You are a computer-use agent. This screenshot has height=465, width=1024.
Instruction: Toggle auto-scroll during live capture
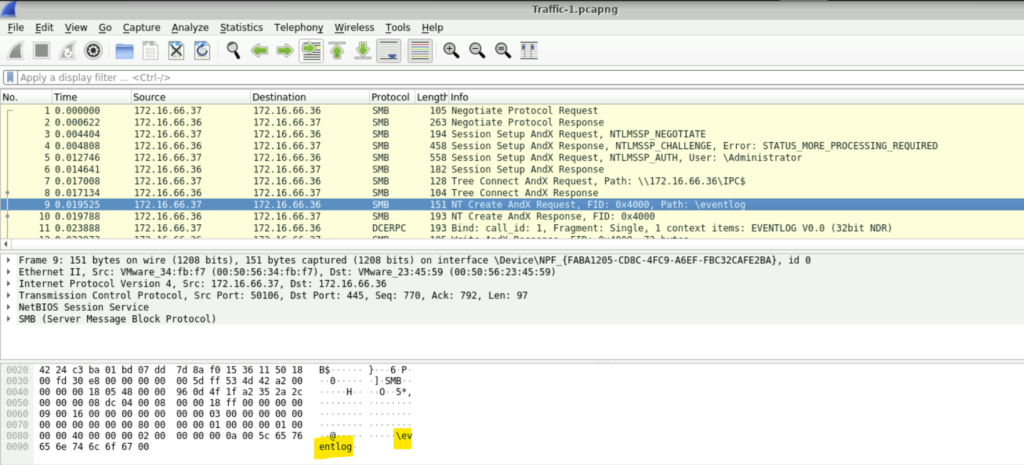click(389, 51)
